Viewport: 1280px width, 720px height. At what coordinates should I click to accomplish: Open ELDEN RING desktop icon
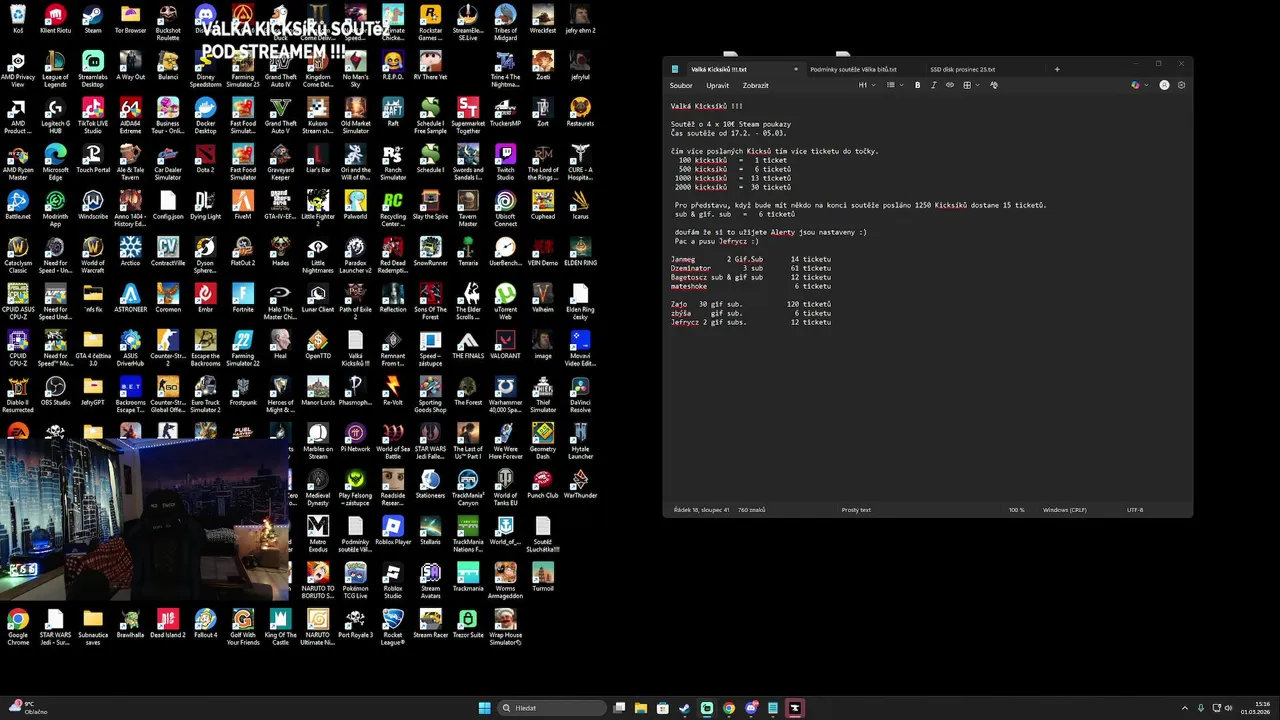[x=580, y=251]
